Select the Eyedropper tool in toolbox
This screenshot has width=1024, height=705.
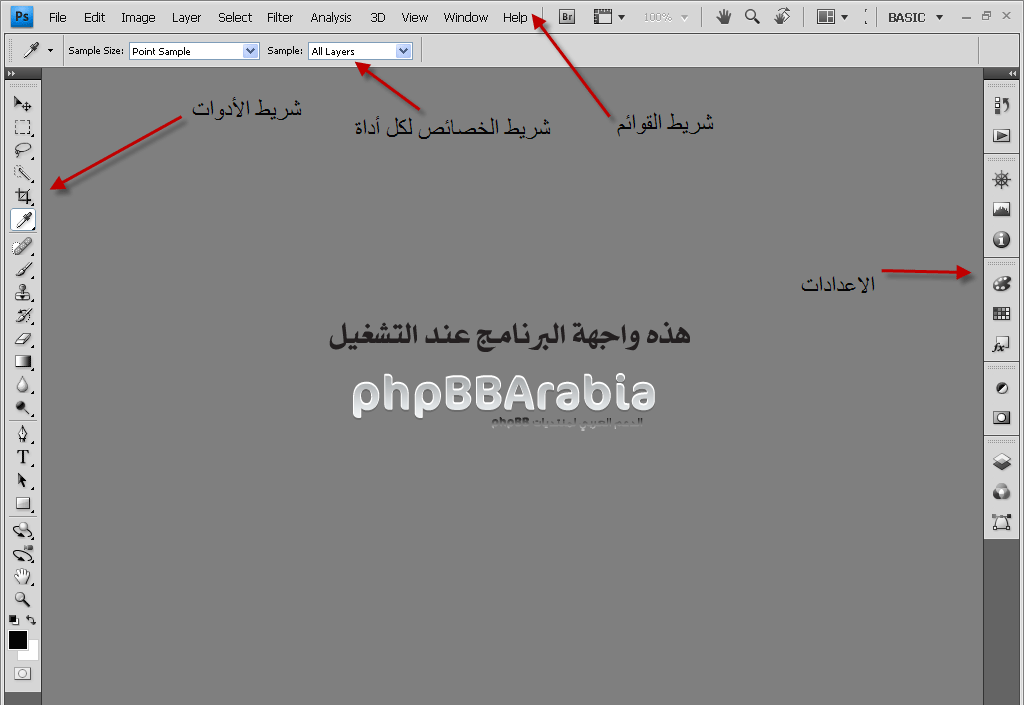[x=23, y=220]
